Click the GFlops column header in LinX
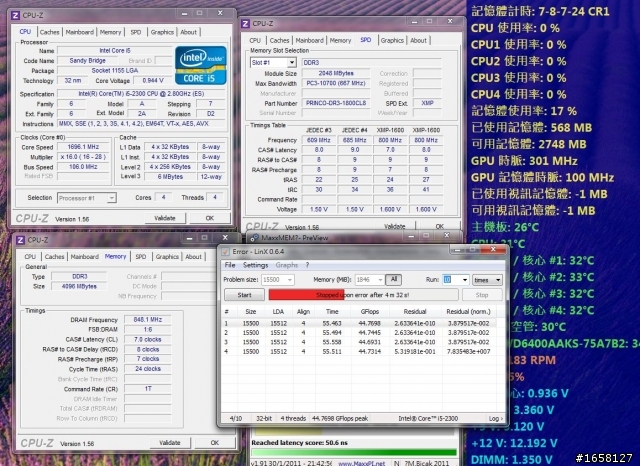Viewport: 640px width, 466px height. click(x=369, y=312)
